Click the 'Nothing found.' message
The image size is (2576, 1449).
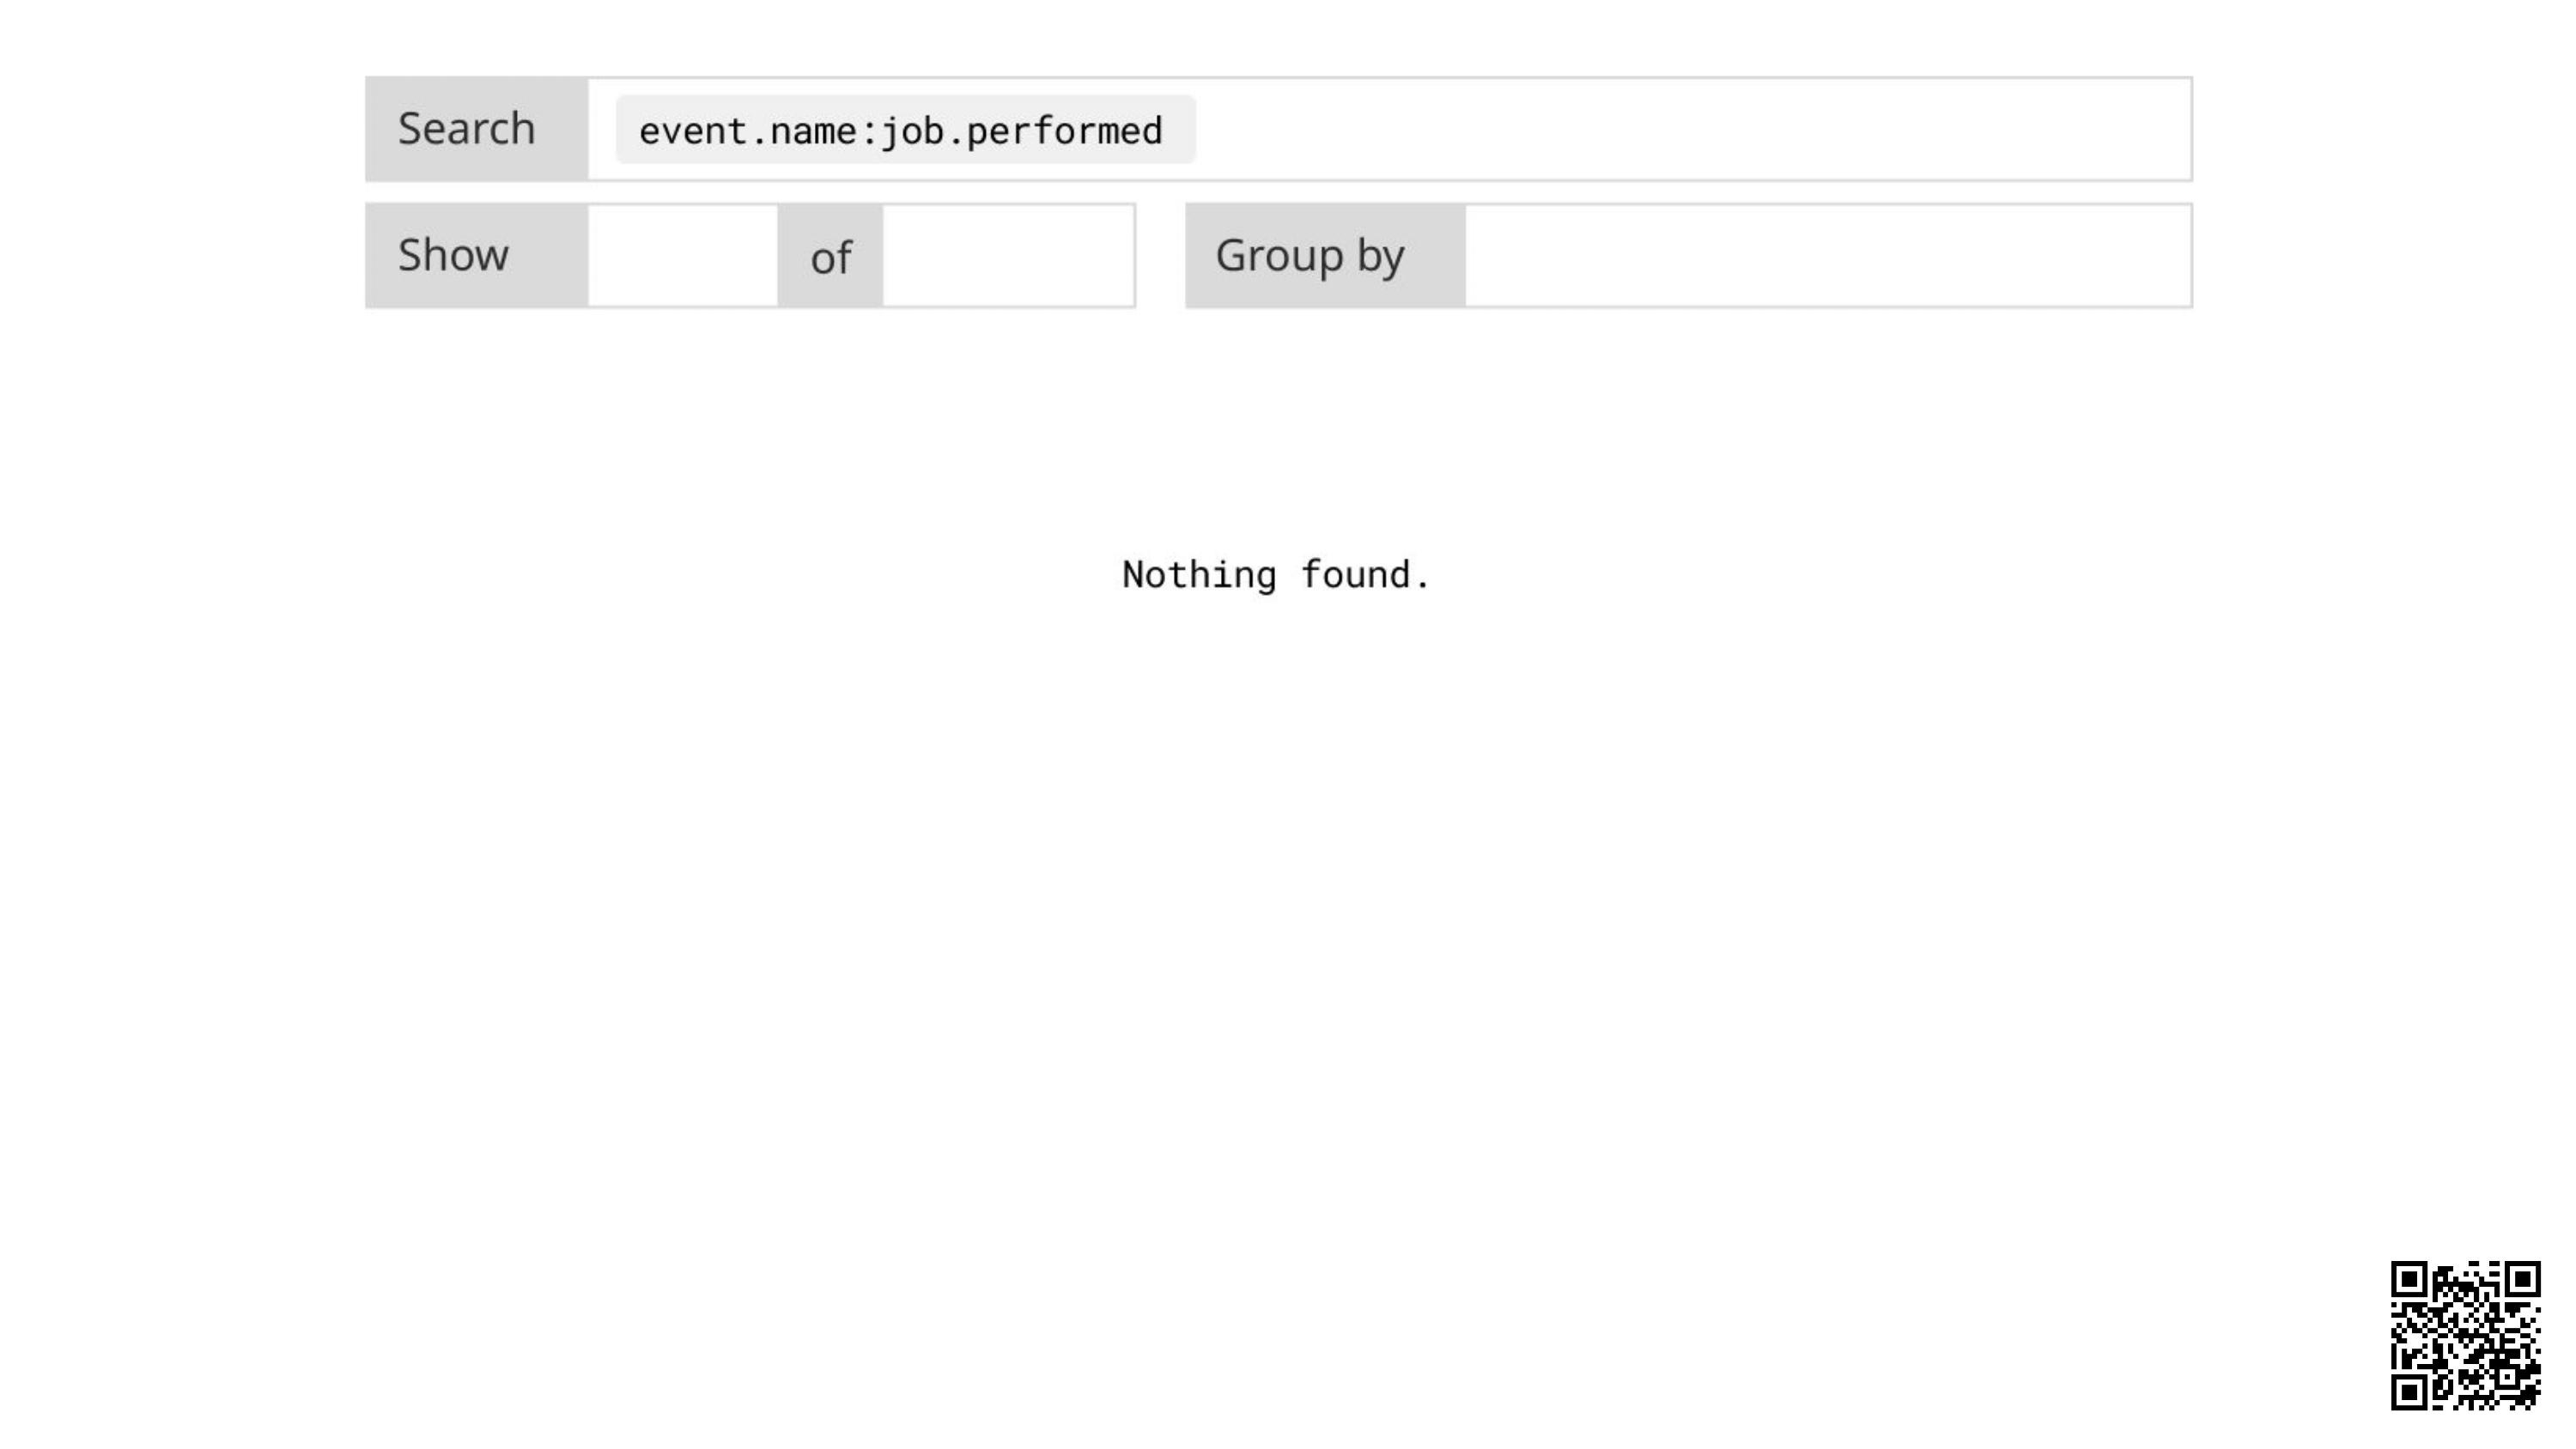click(1276, 575)
